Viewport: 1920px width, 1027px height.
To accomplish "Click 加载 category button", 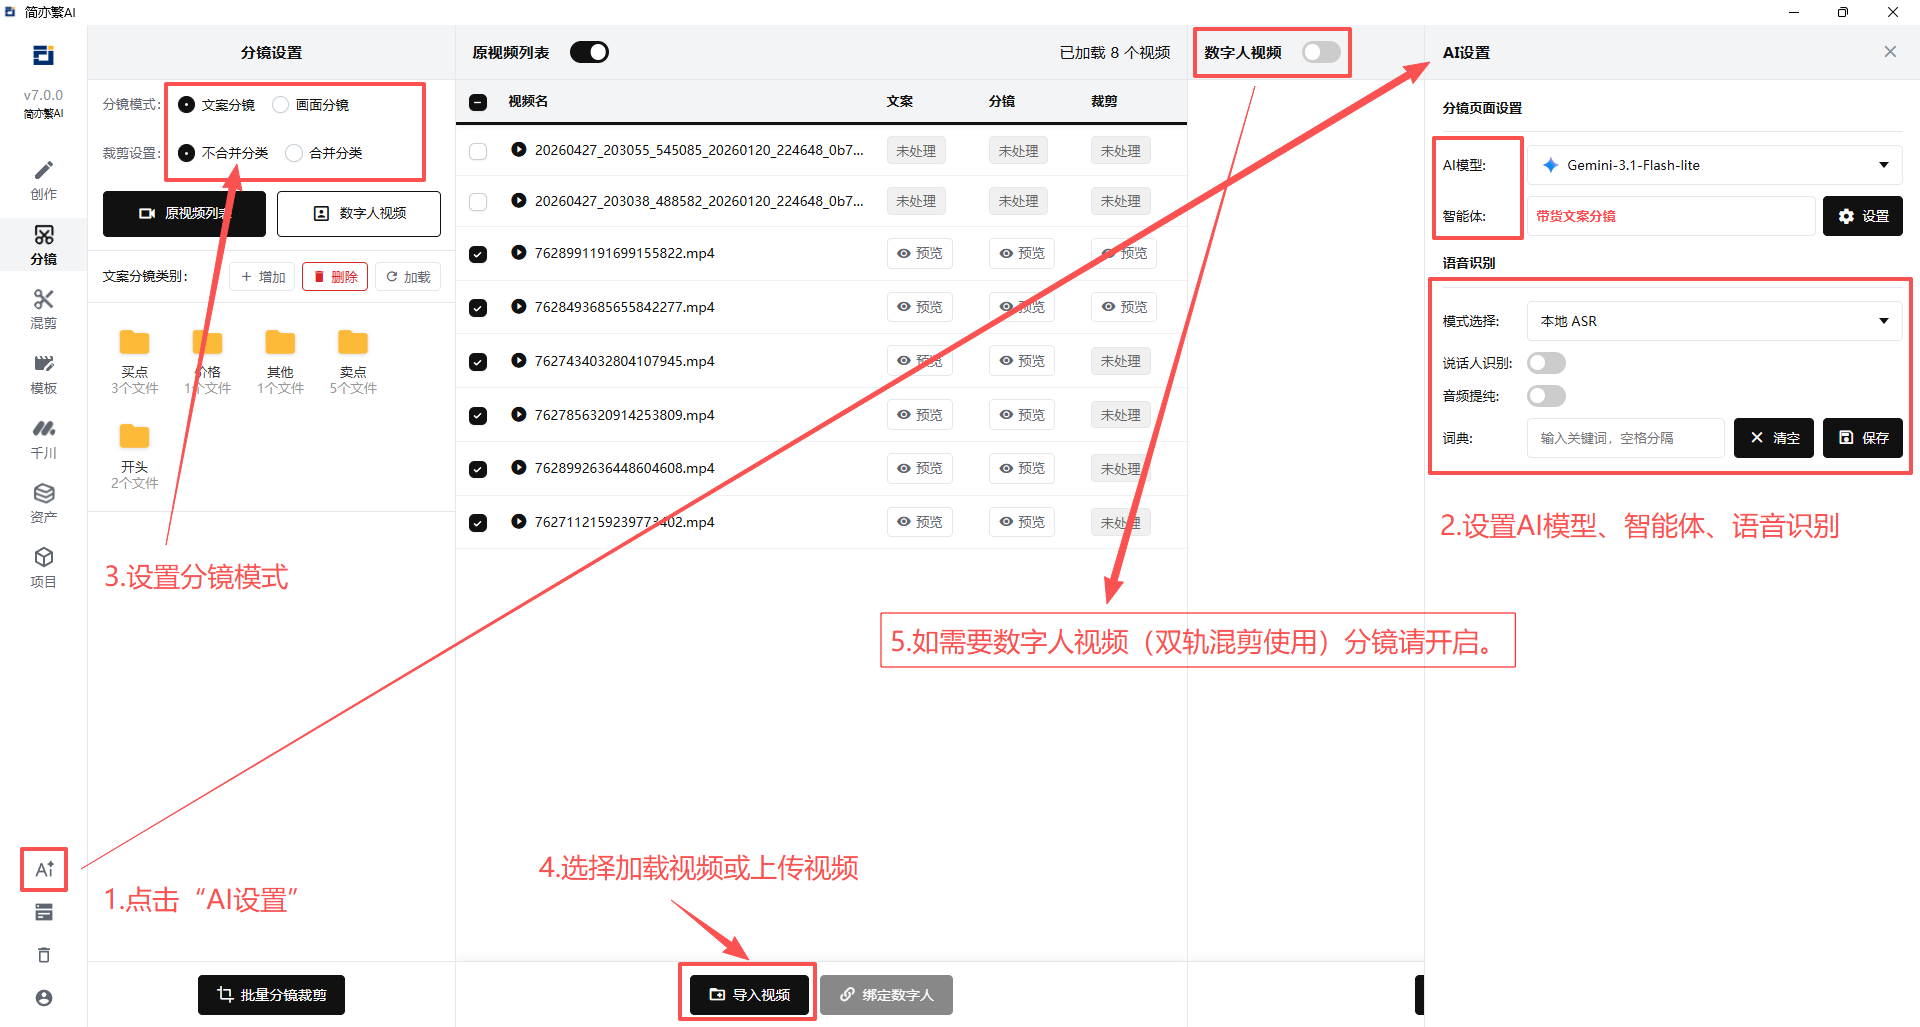I will [x=408, y=277].
